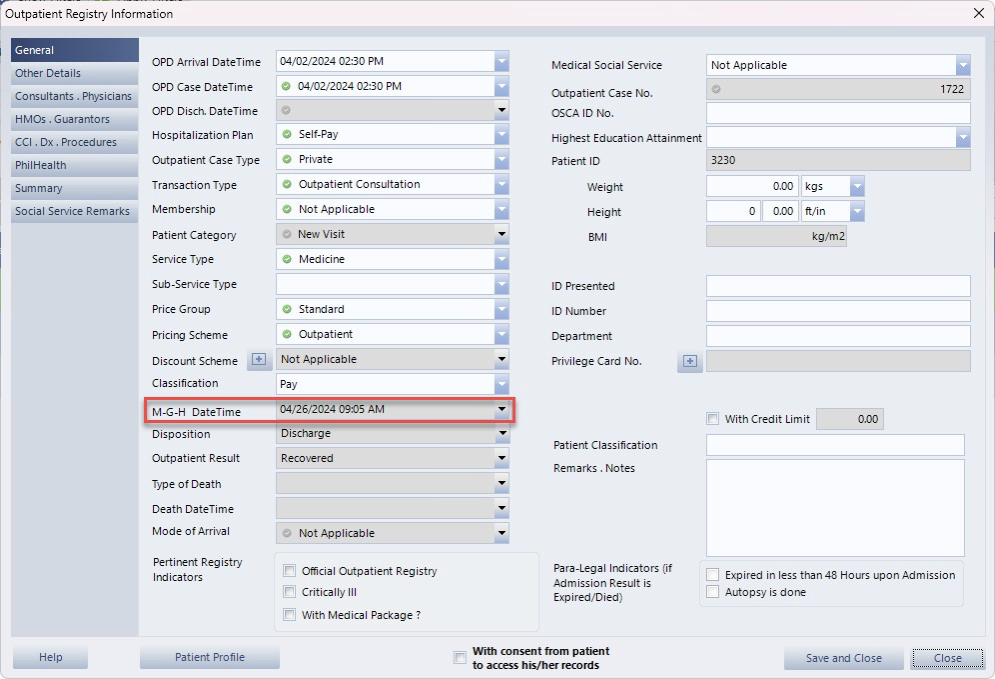995x679 pixels.
Task: Open the weight unit kgs dropdown
Action: click(856, 187)
